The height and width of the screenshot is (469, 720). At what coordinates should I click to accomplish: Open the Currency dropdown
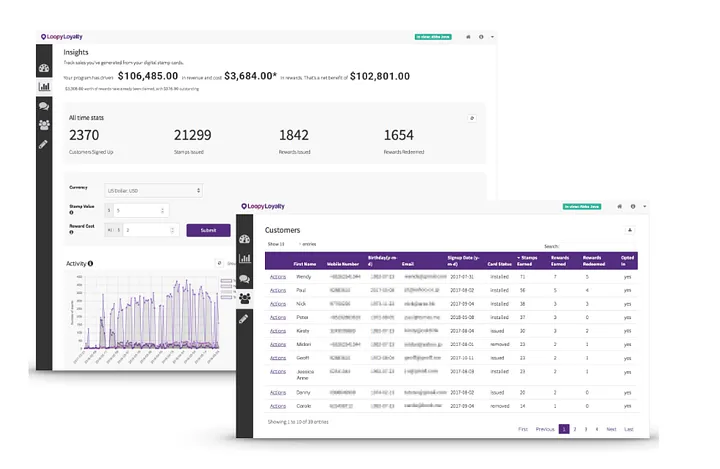(153, 191)
